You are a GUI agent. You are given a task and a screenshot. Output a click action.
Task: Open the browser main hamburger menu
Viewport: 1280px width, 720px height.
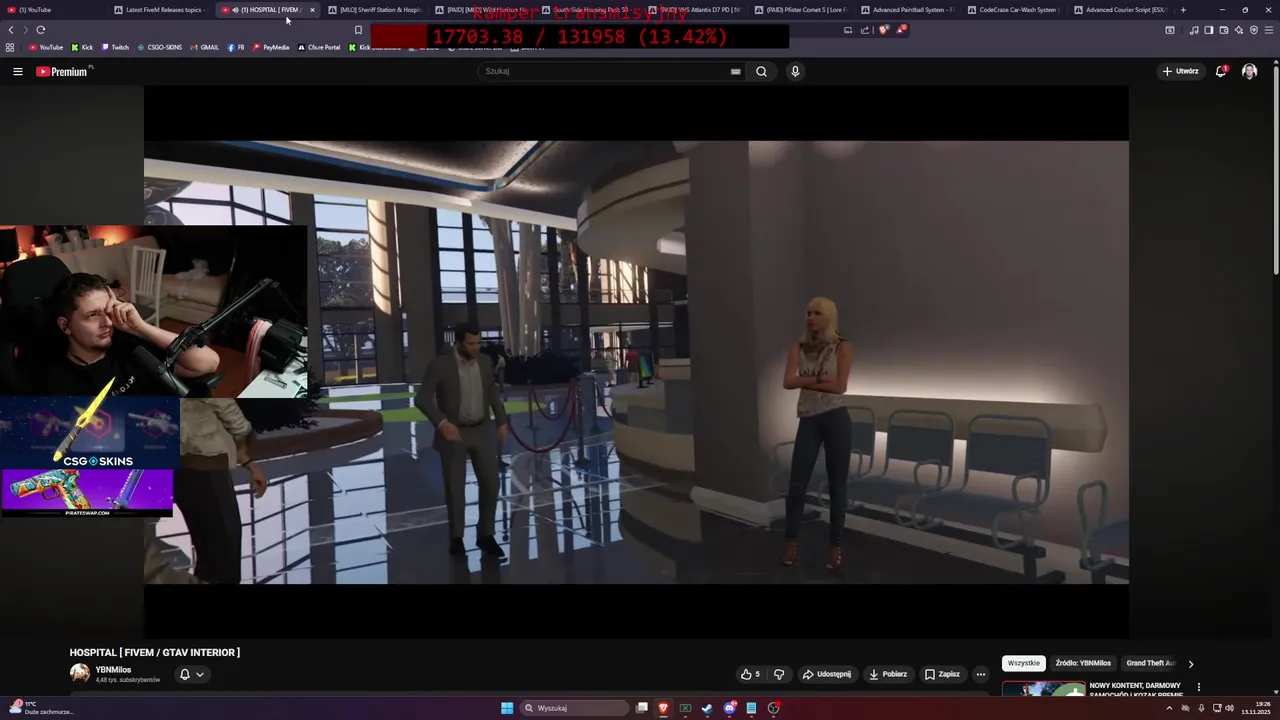(1269, 30)
